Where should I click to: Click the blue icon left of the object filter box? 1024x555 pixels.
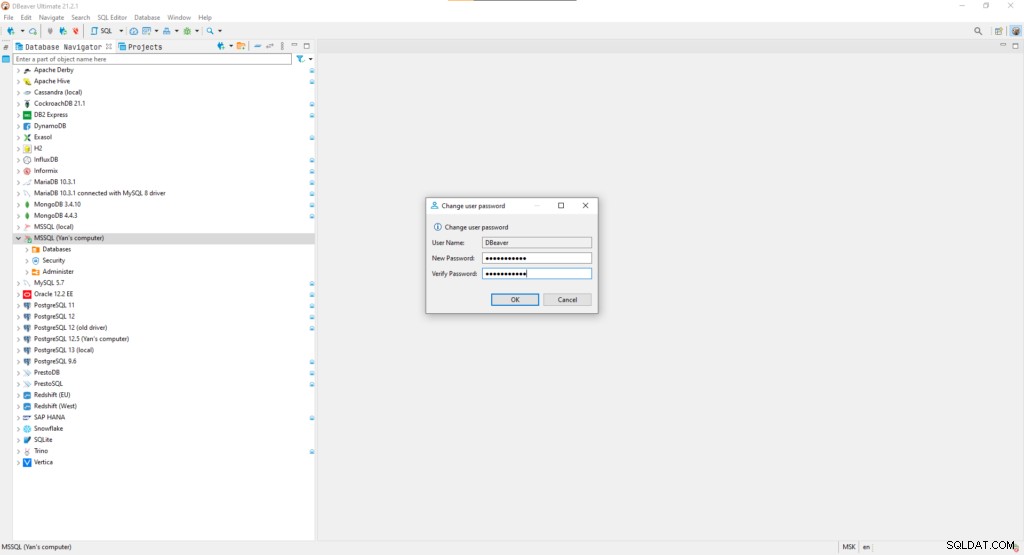tap(6, 59)
